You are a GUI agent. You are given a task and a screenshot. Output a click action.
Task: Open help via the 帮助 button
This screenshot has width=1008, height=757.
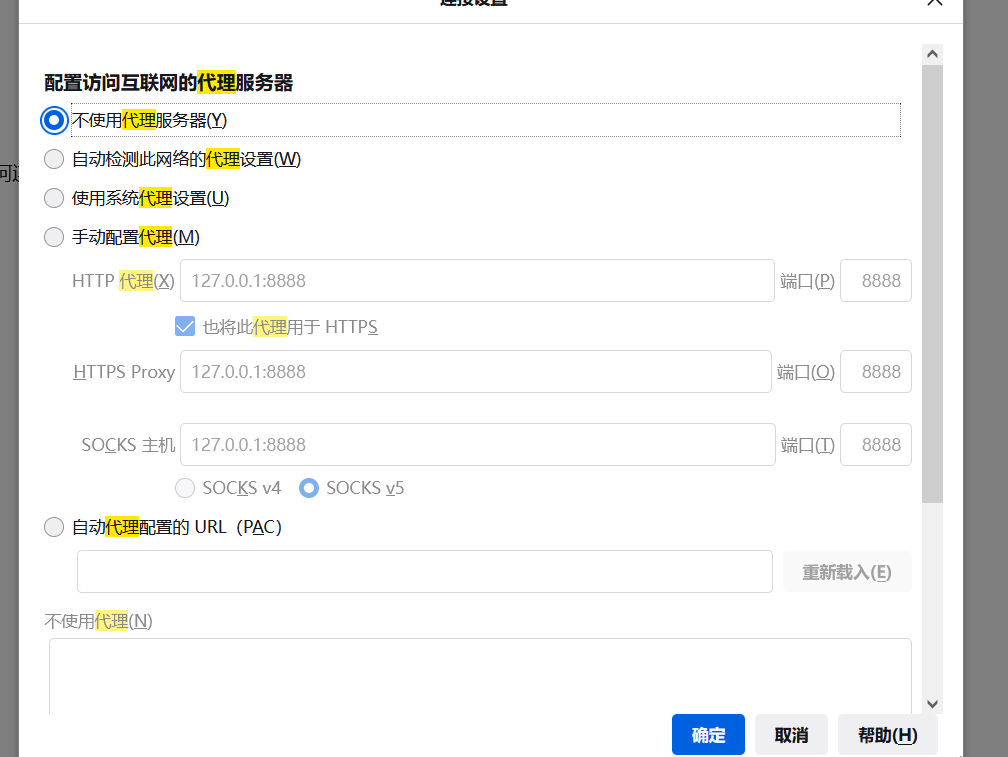pos(887,734)
